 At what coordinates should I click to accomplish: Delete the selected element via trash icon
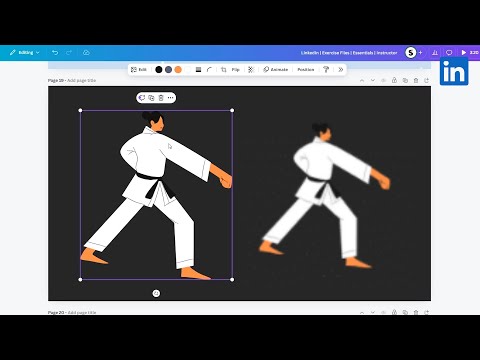pyautogui.click(x=161, y=98)
